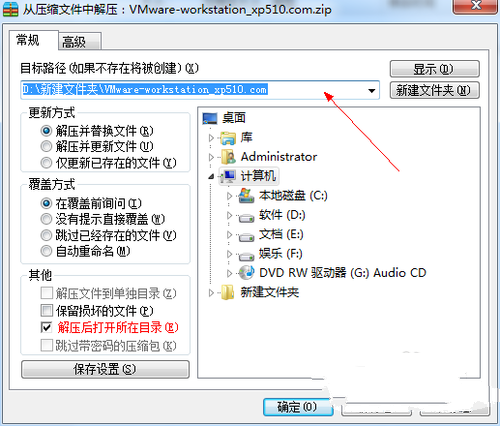Open the destination path dropdown arrow
This screenshot has width=500, height=426.
[x=371, y=90]
